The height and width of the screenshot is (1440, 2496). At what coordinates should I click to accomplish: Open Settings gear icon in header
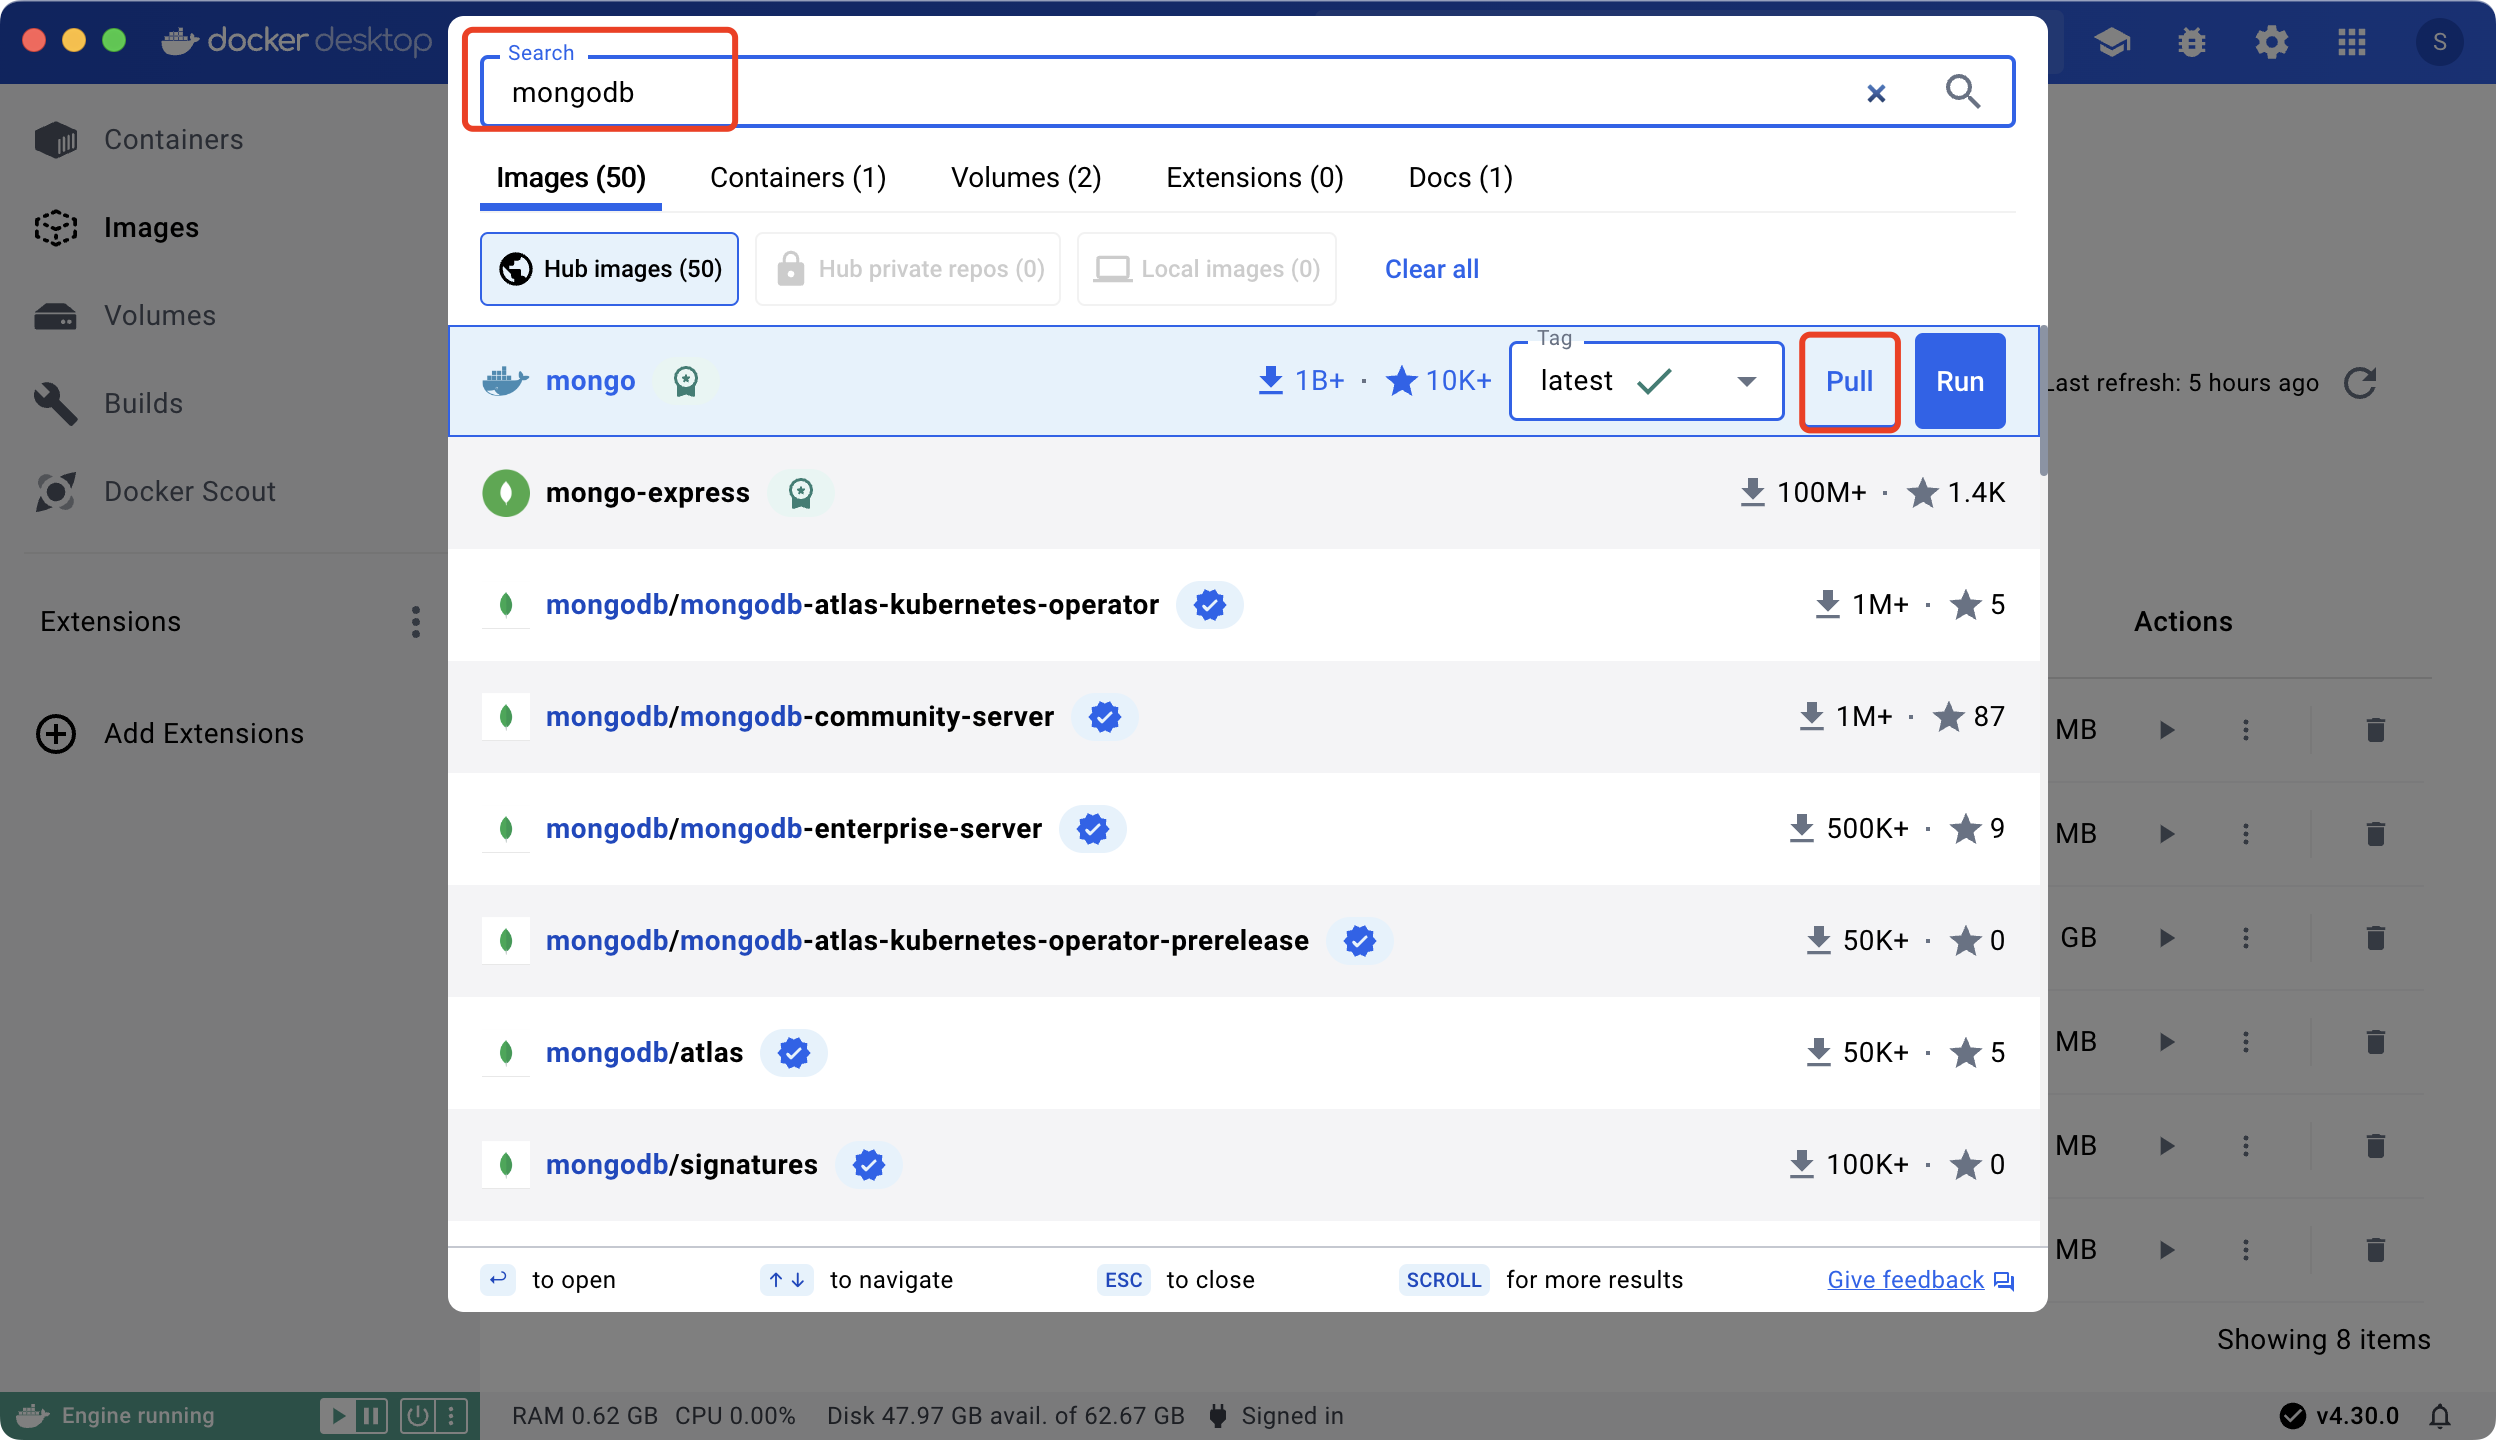click(2272, 42)
